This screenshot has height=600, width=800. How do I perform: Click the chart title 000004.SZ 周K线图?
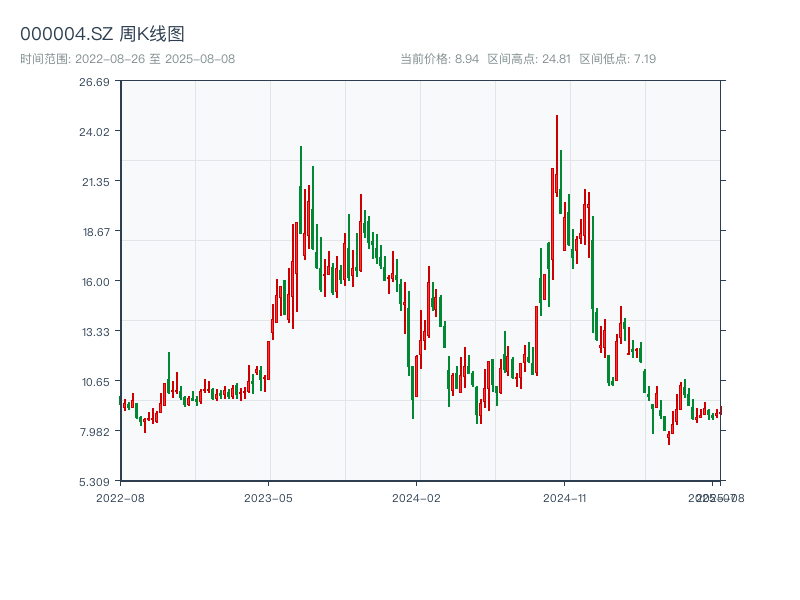(102, 34)
